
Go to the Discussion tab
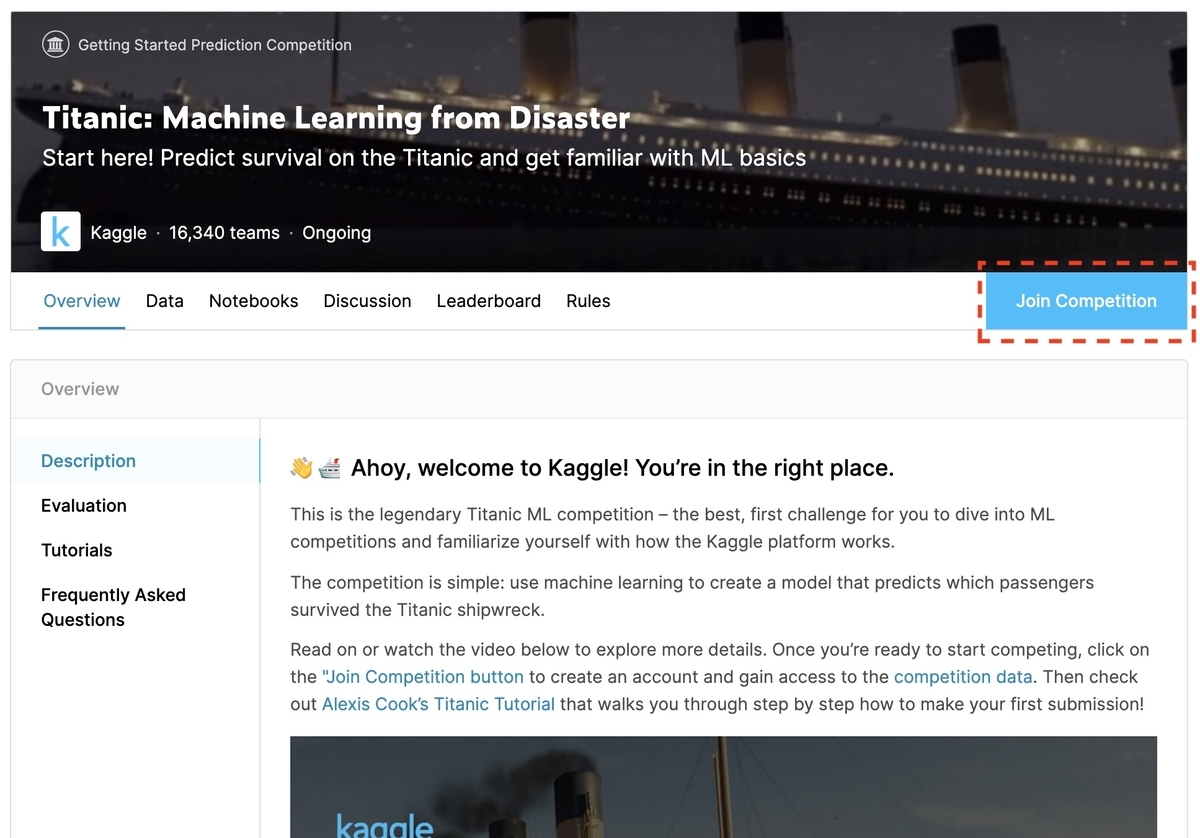(x=368, y=301)
